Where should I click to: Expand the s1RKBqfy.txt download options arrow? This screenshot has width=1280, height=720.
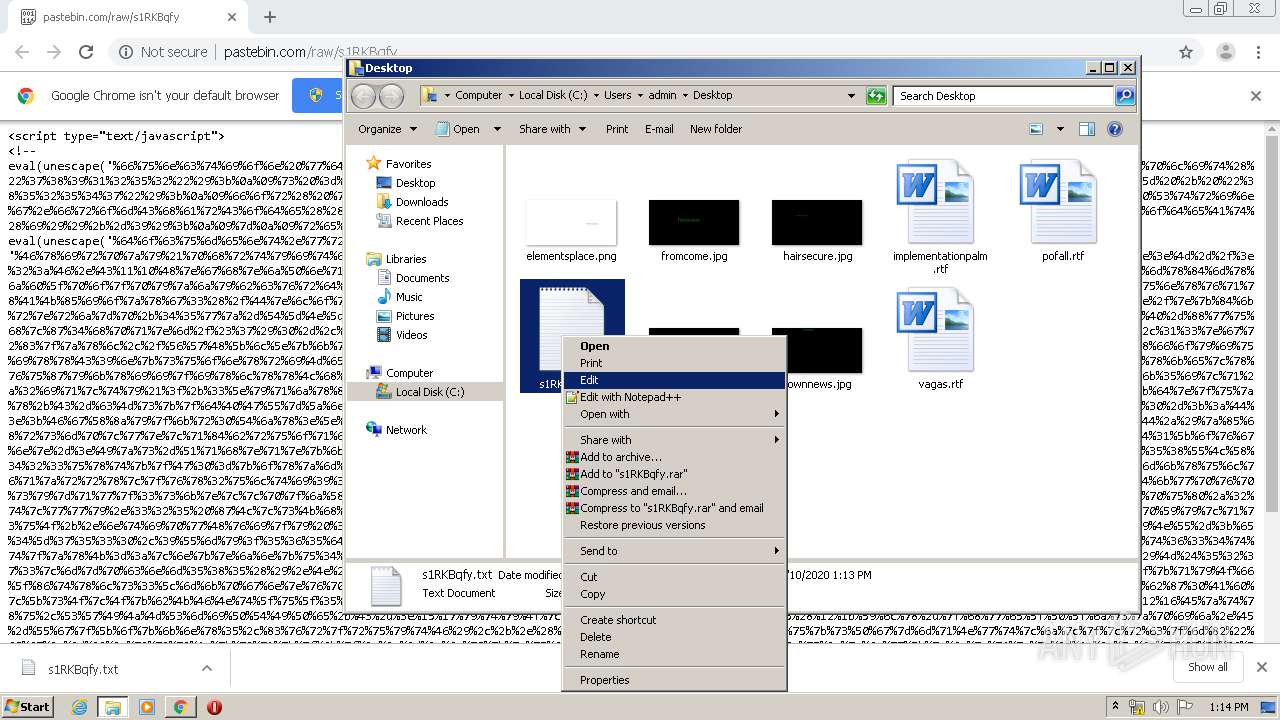[207, 668]
